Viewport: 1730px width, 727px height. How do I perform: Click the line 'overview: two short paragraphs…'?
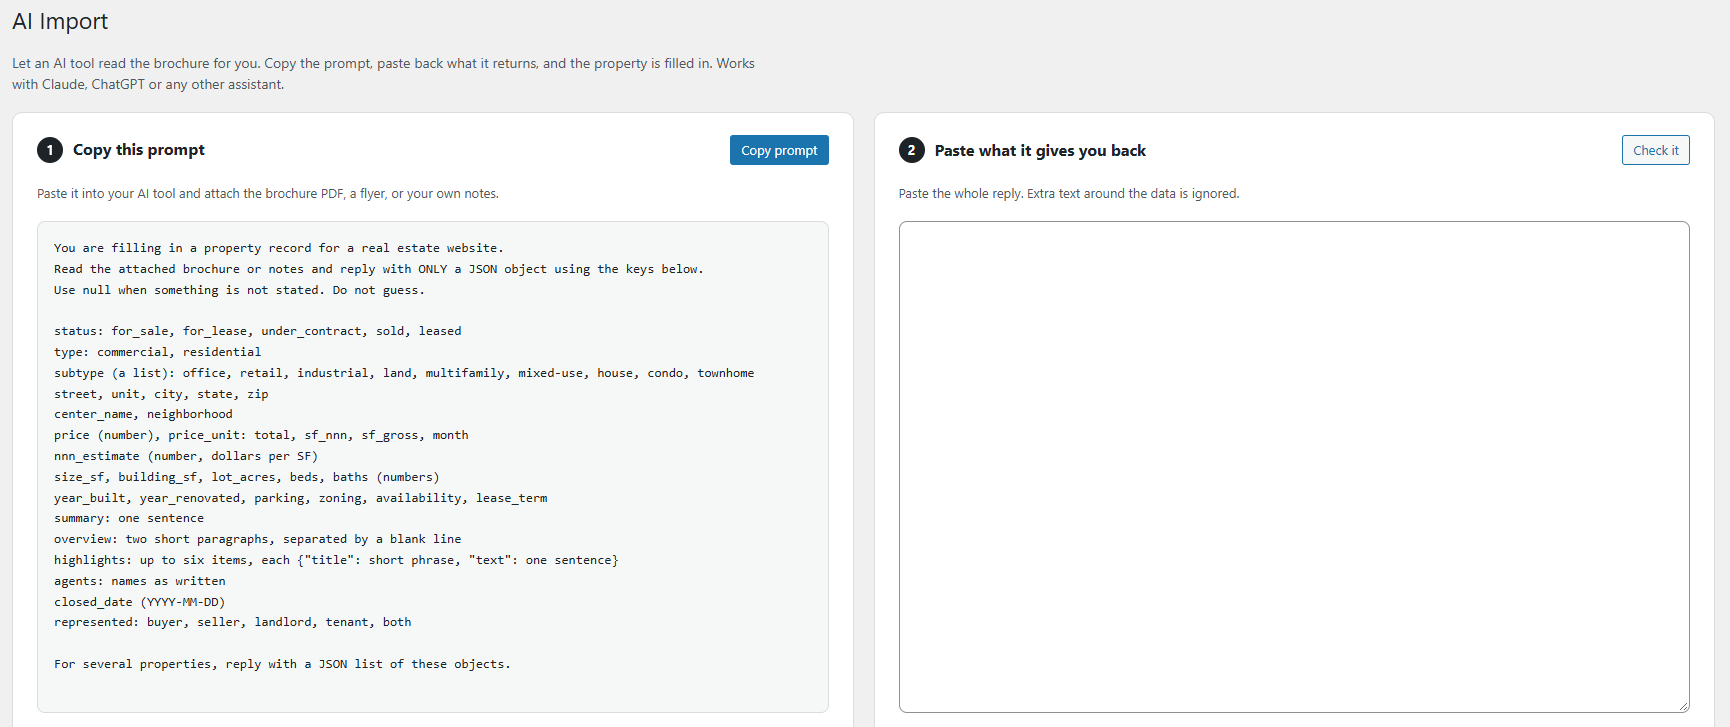tap(258, 539)
